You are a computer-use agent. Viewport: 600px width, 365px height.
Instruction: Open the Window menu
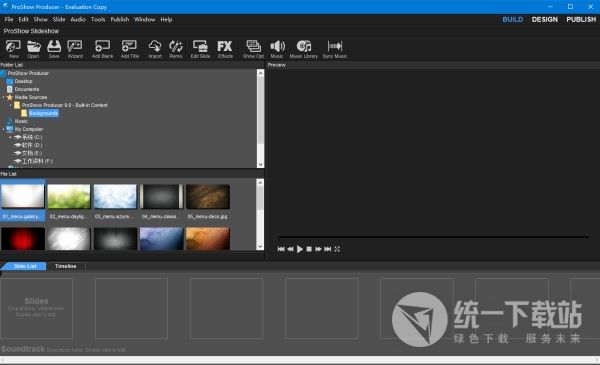(x=145, y=19)
